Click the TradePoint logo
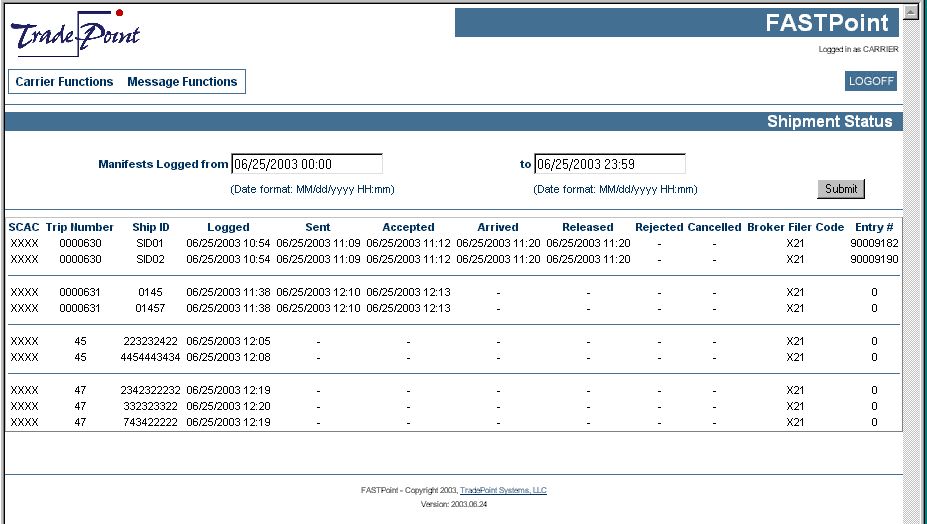This screenshot has height=524, width=927. tap(75, 34)
